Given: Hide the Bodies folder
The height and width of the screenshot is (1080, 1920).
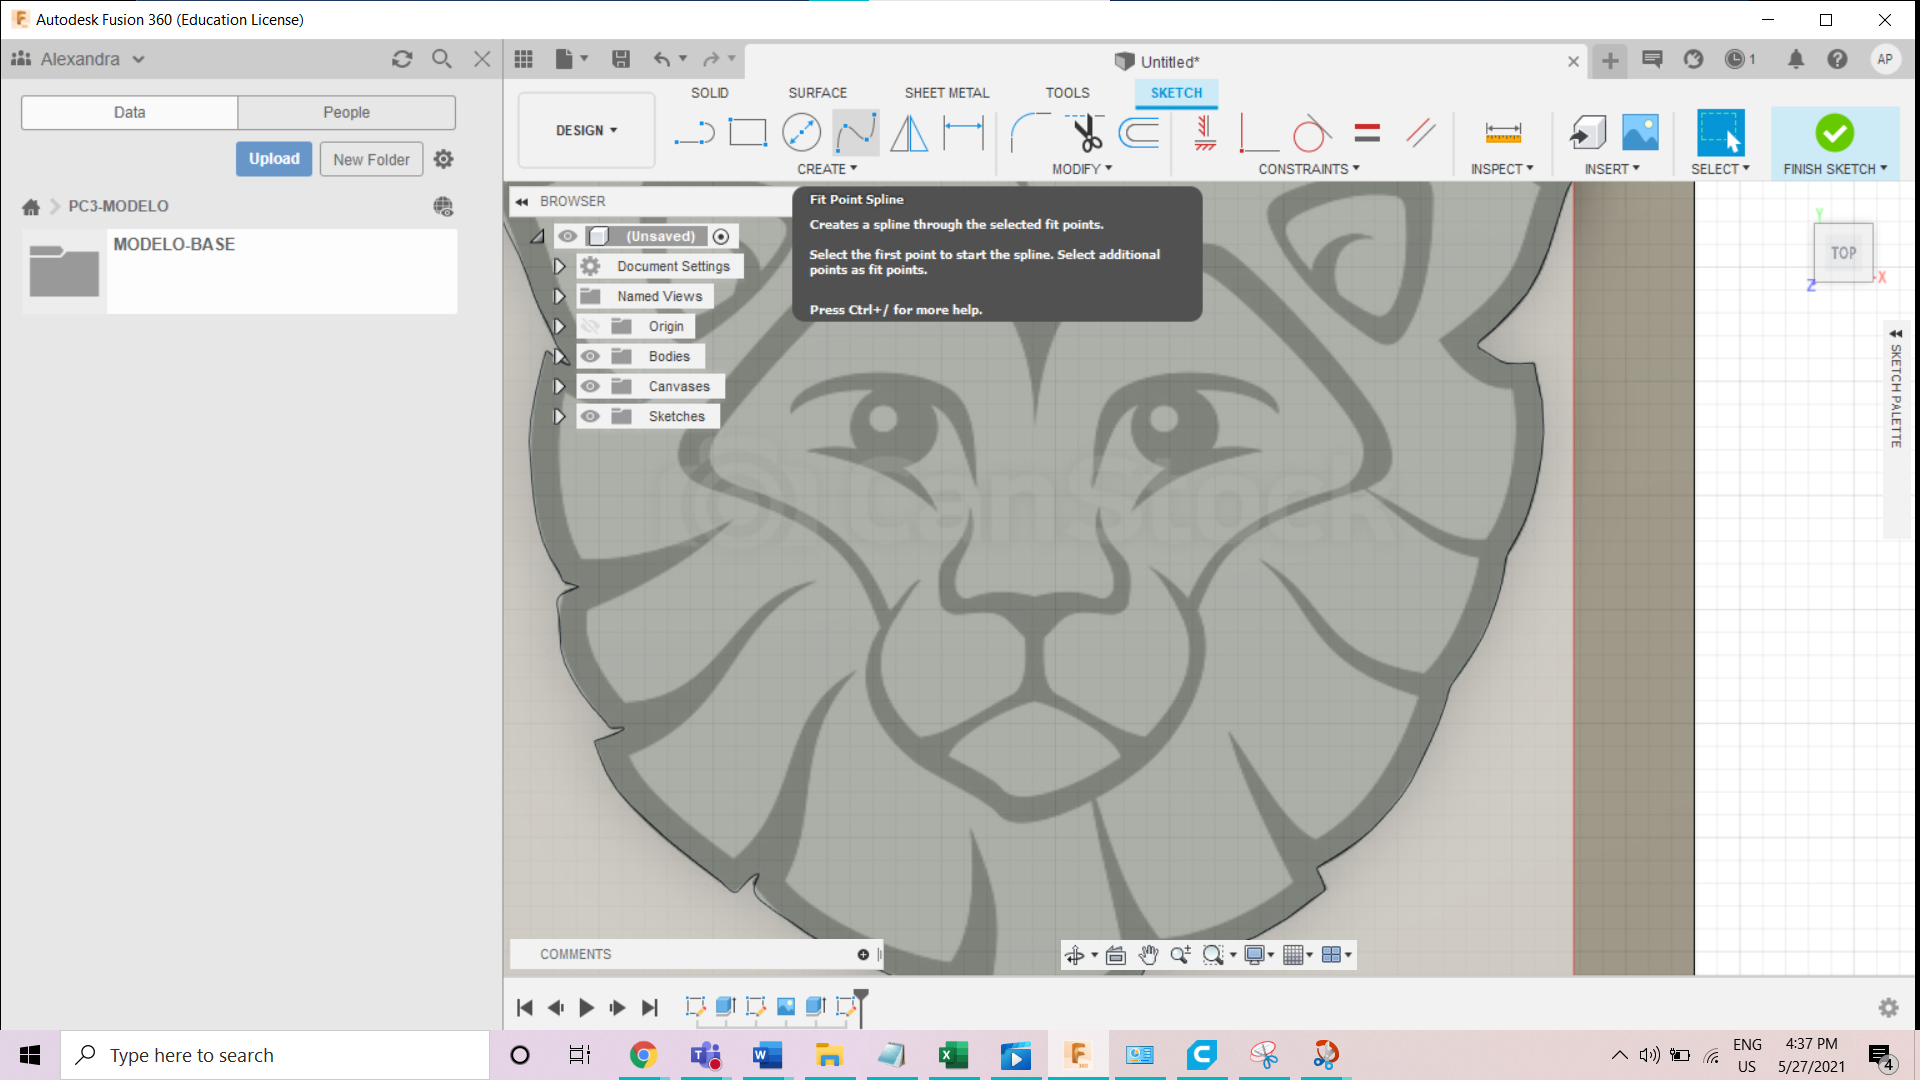Looking at the screenshot, I should coord(590,355).
